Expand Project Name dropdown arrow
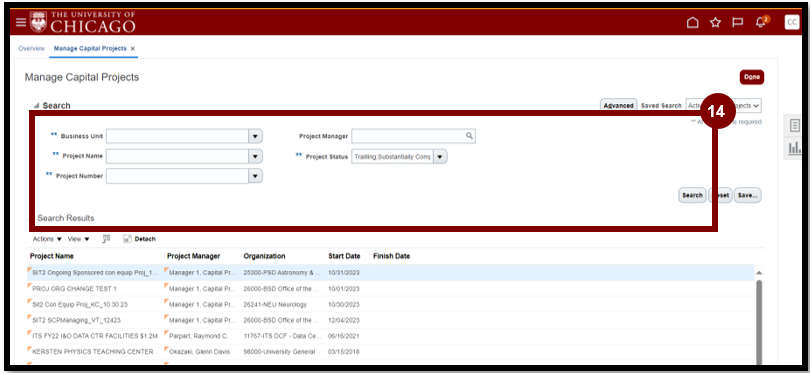Viewport: 810px width, 373px height. coord(255,156)
